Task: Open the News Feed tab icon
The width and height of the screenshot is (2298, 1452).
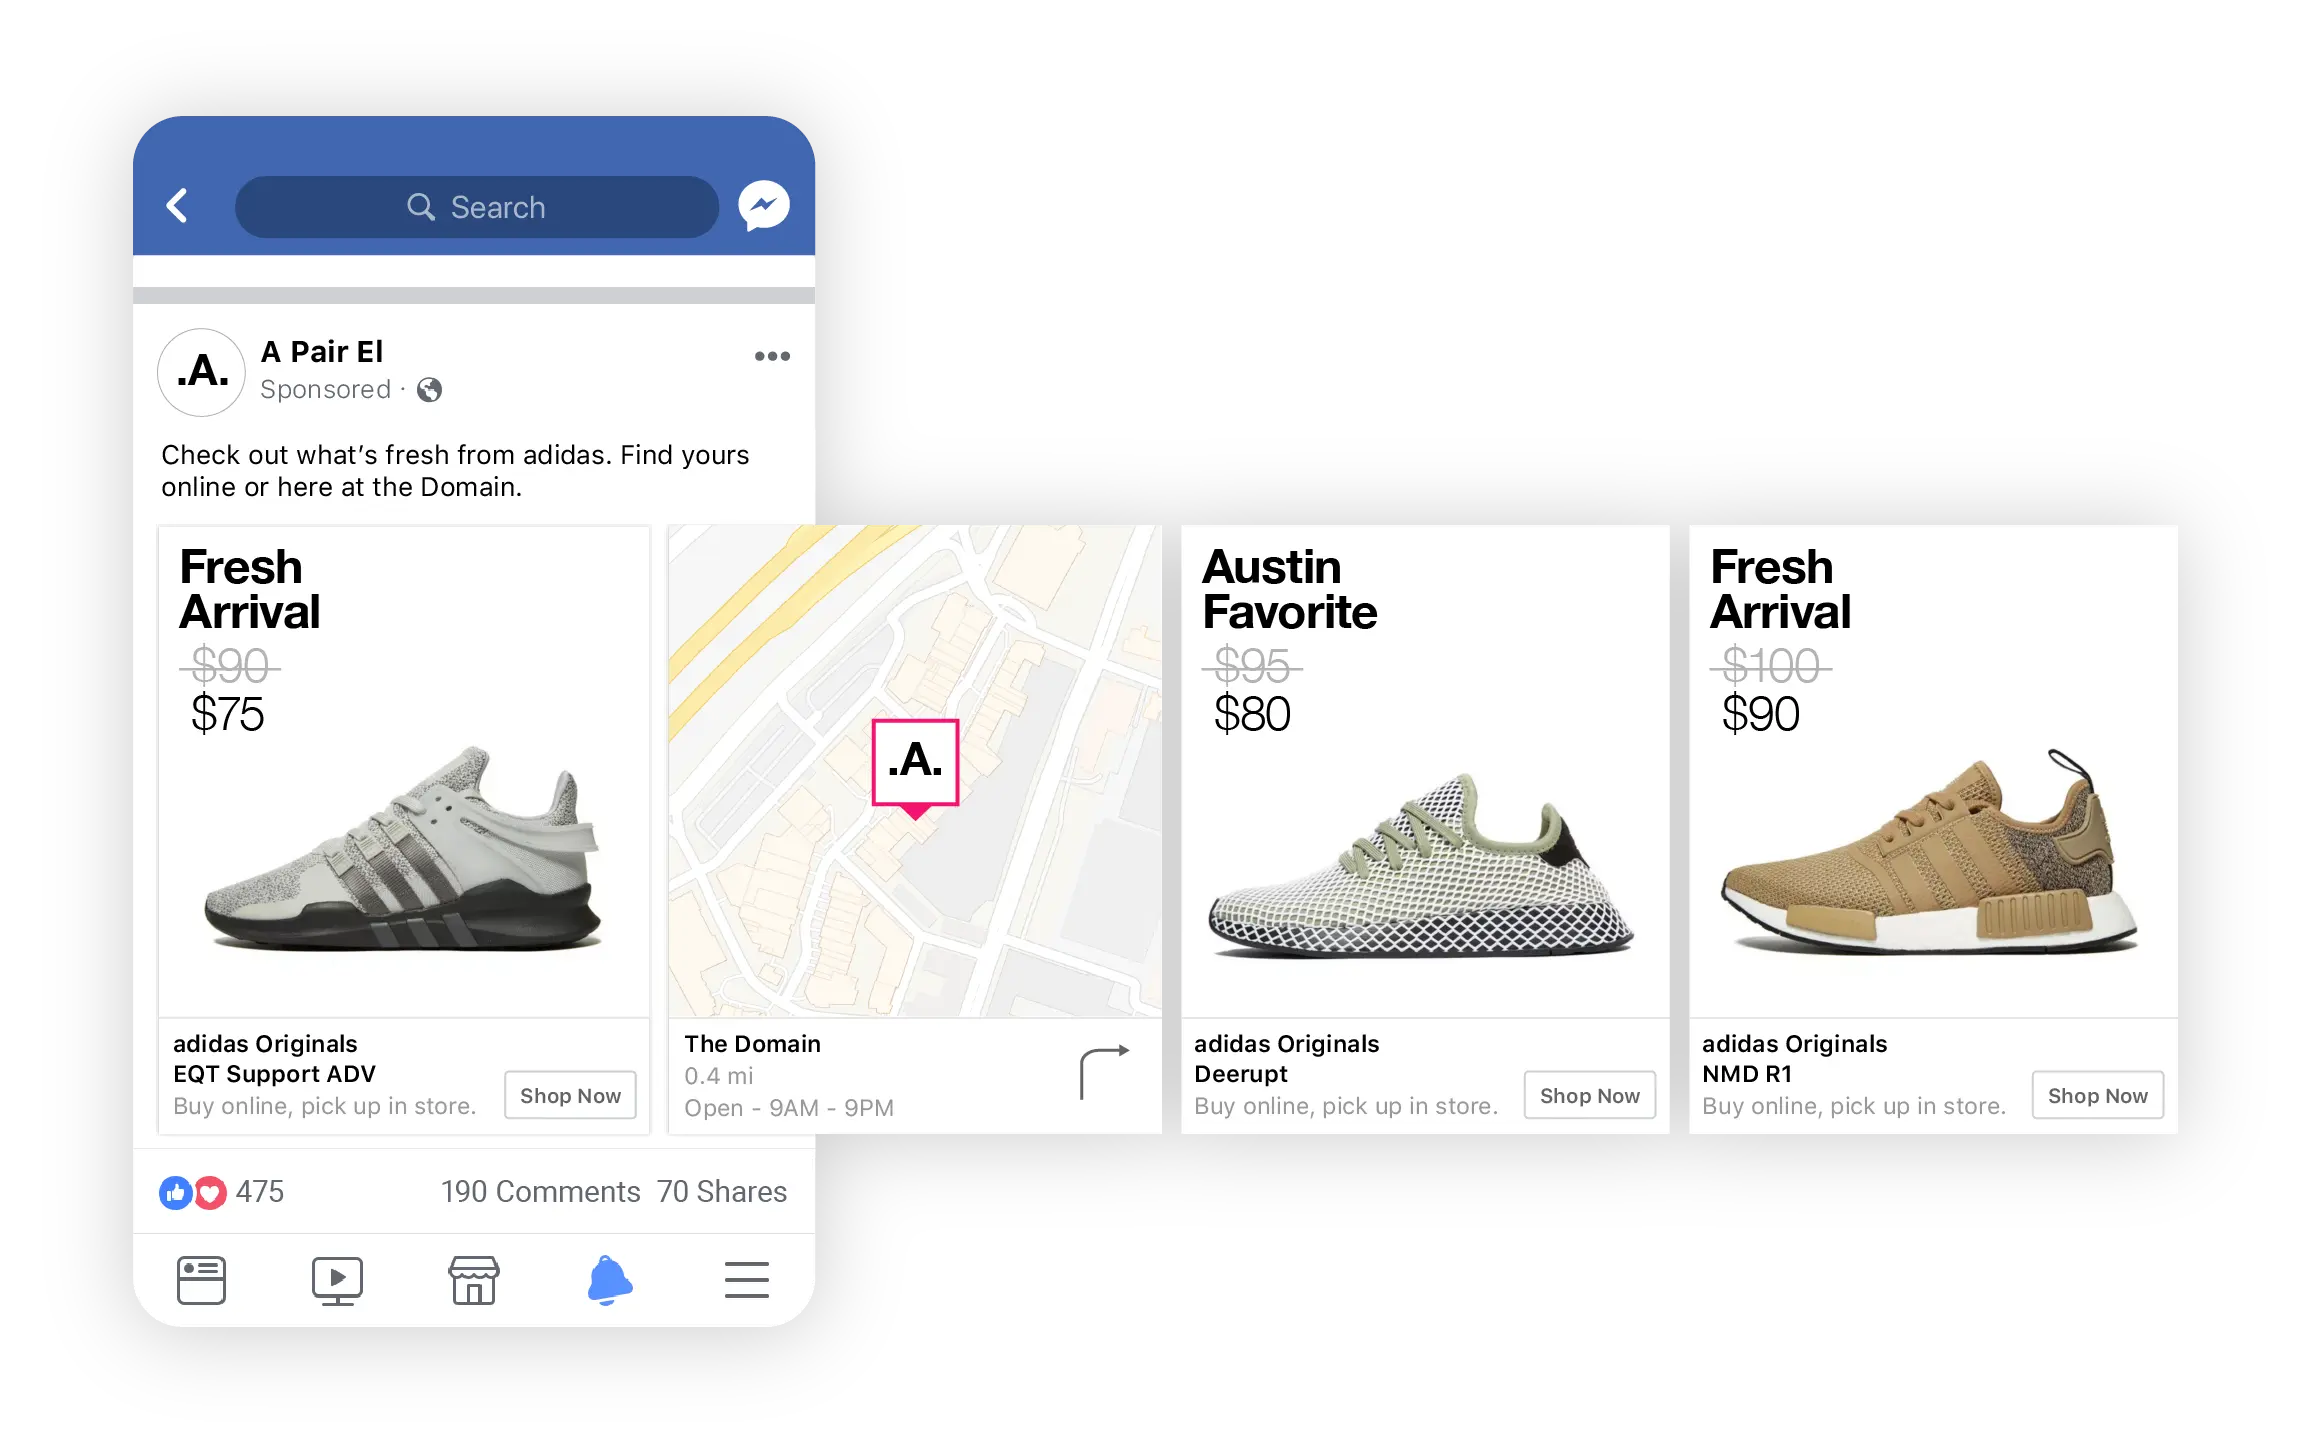Action: click(x=201, y=1281)
